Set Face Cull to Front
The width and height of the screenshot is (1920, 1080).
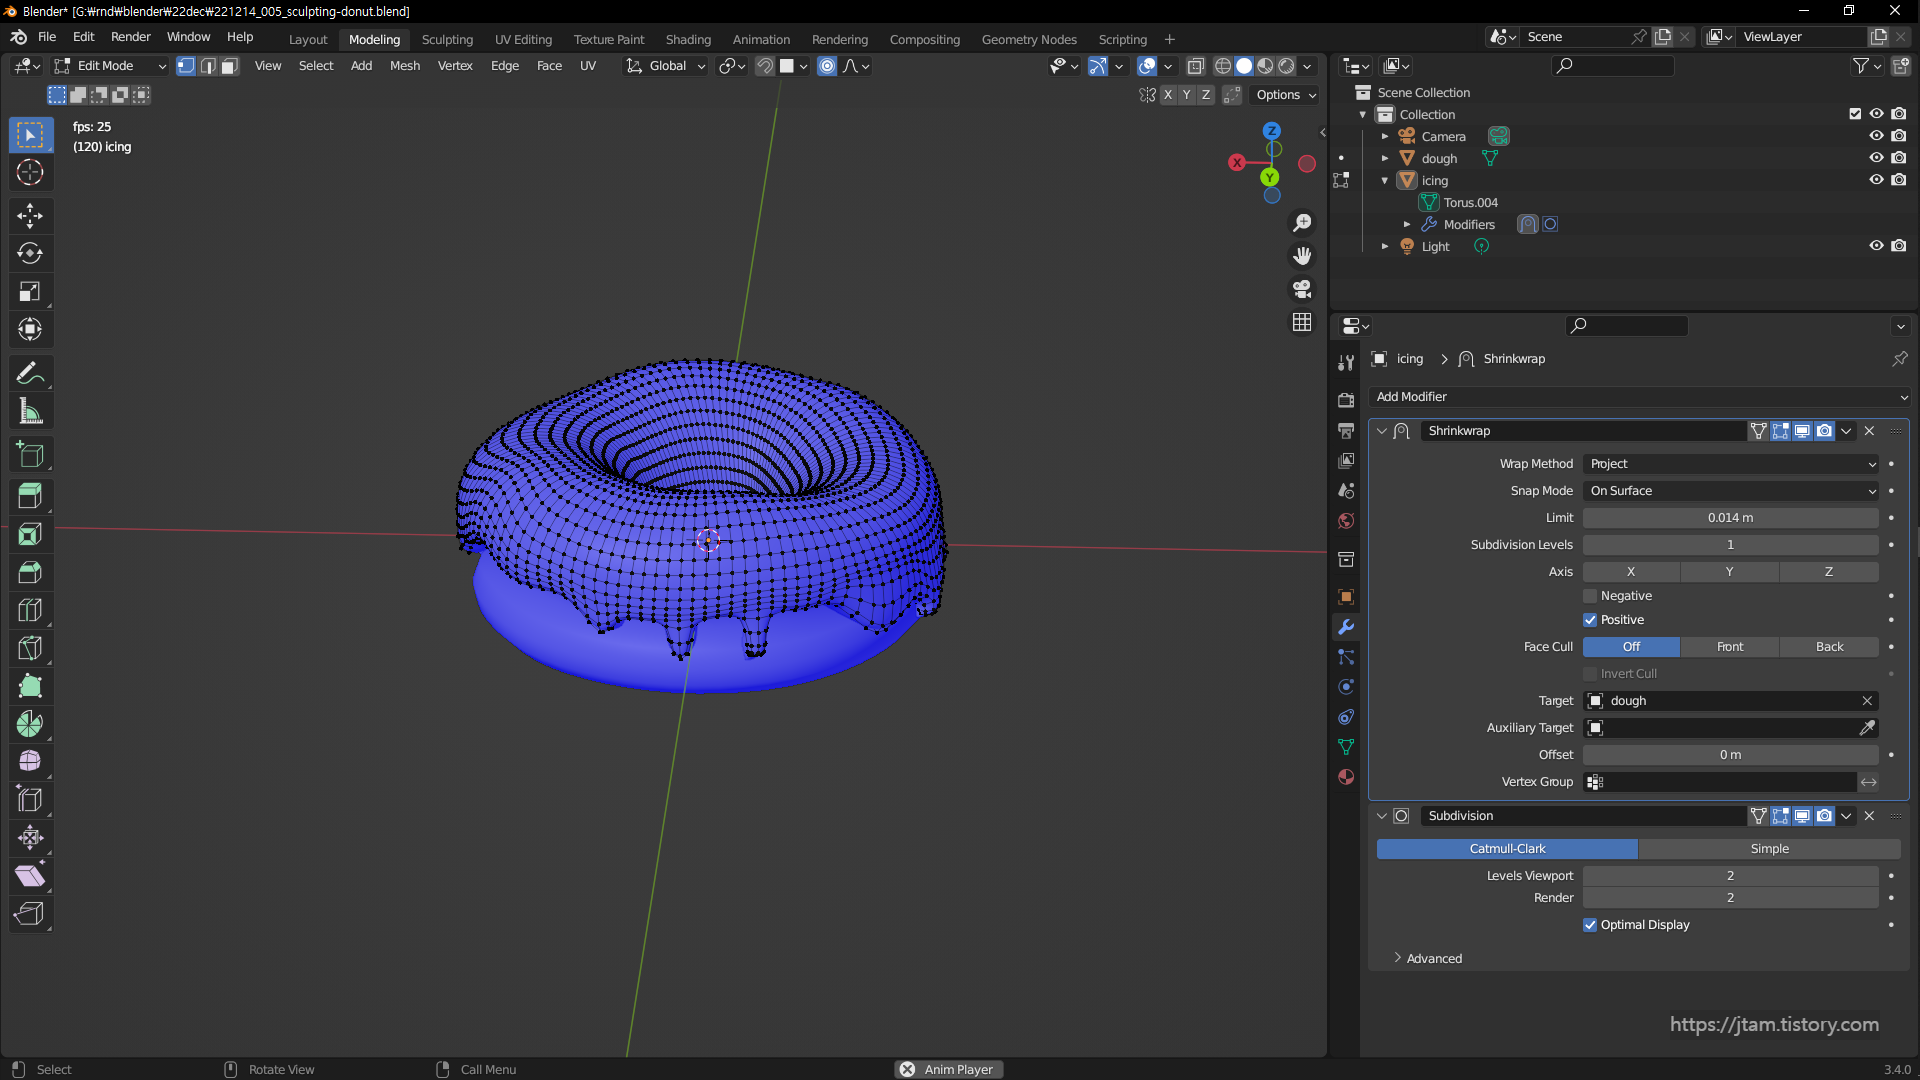1729,647
